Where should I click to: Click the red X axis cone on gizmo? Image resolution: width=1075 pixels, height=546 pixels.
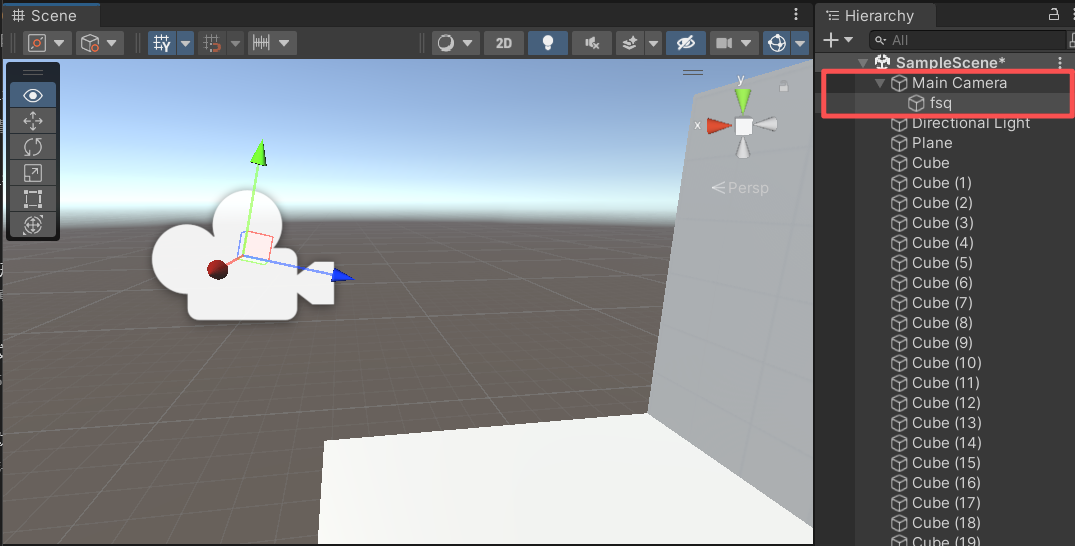click(719, 126)
